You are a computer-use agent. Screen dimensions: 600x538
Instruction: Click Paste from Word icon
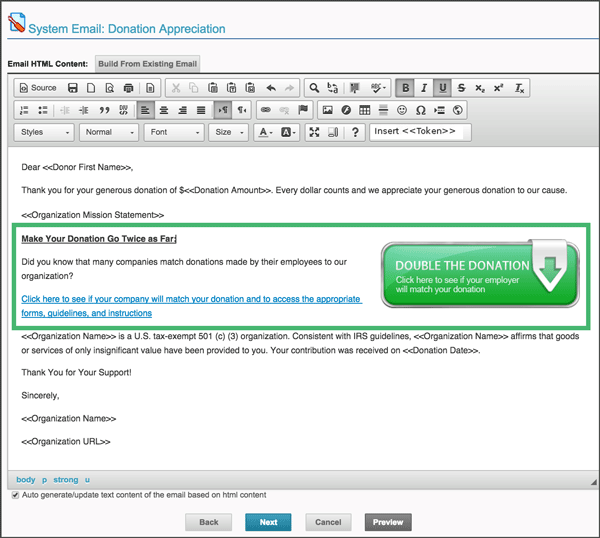[x=250, y=88]
